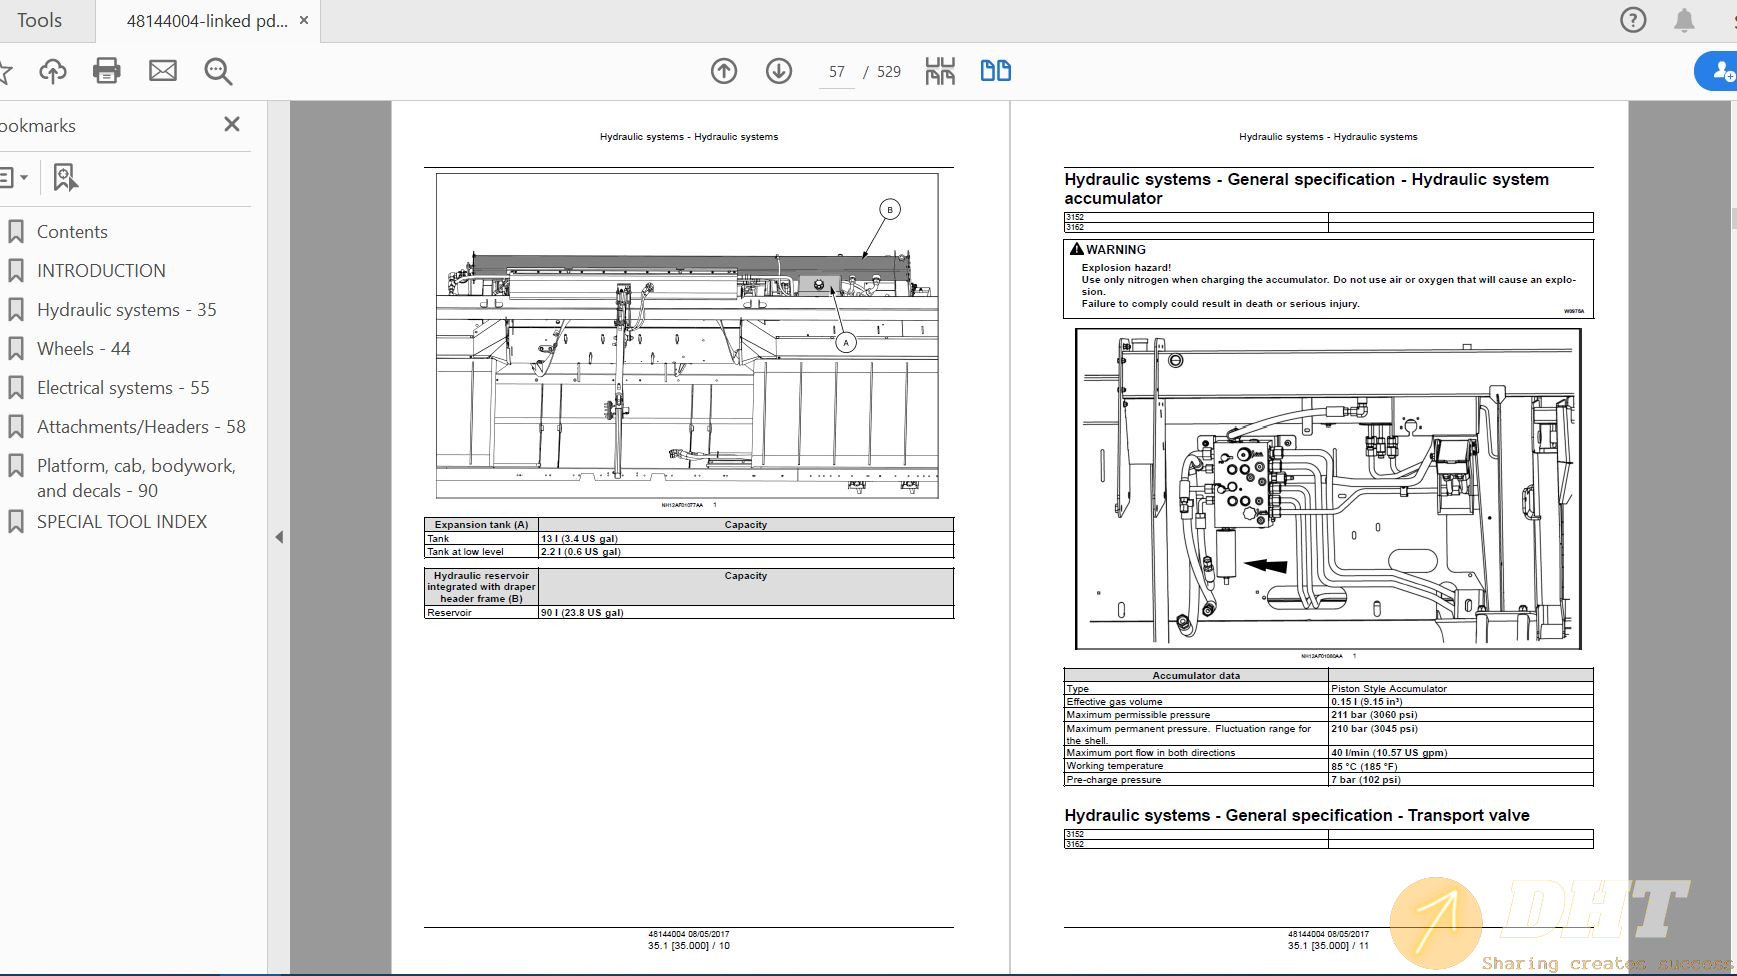Viewport: 1737px width, 976px height.
Task: Select the zoom search magnifier tool
Action: tap(218, 71)
